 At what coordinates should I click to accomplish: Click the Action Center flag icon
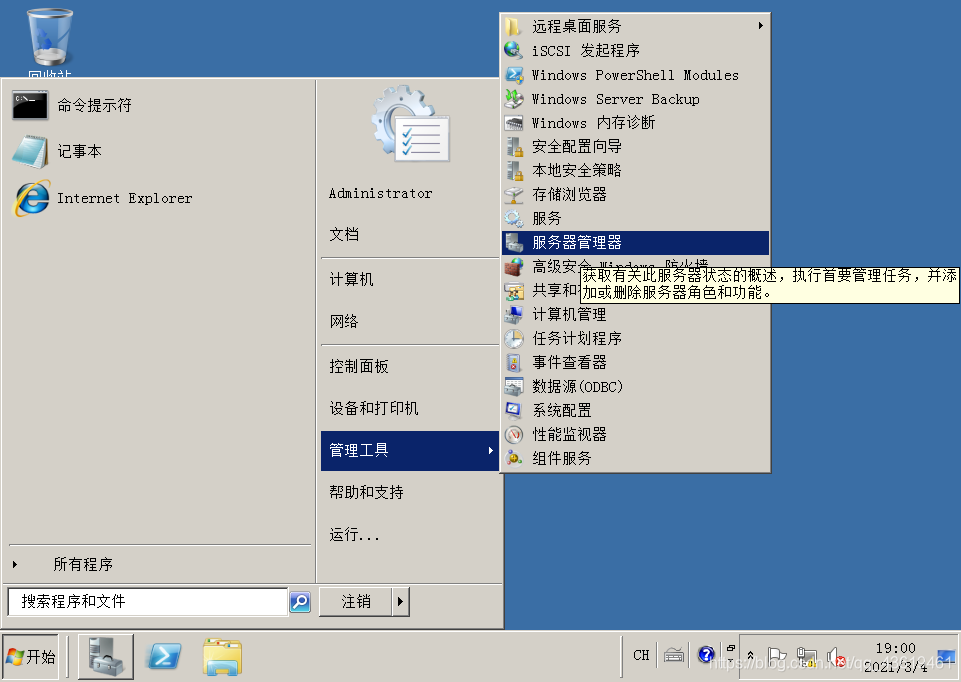(777, 657)
